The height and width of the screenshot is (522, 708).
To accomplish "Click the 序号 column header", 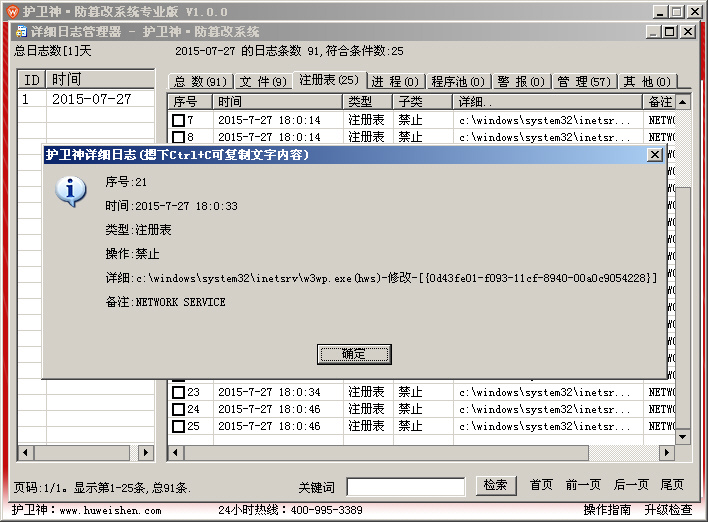I will click(x=190, y=102).
